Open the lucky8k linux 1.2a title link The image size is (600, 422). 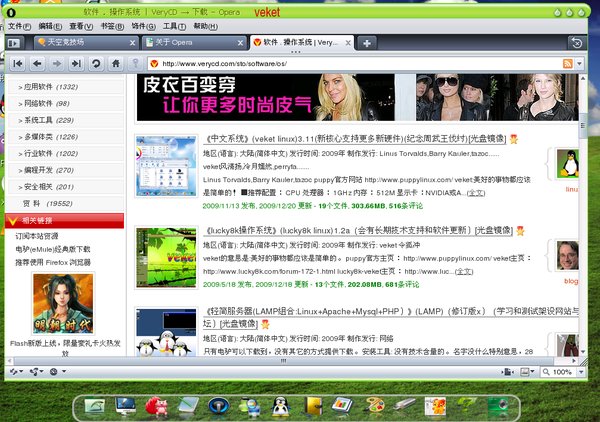(x=358, y=230)
